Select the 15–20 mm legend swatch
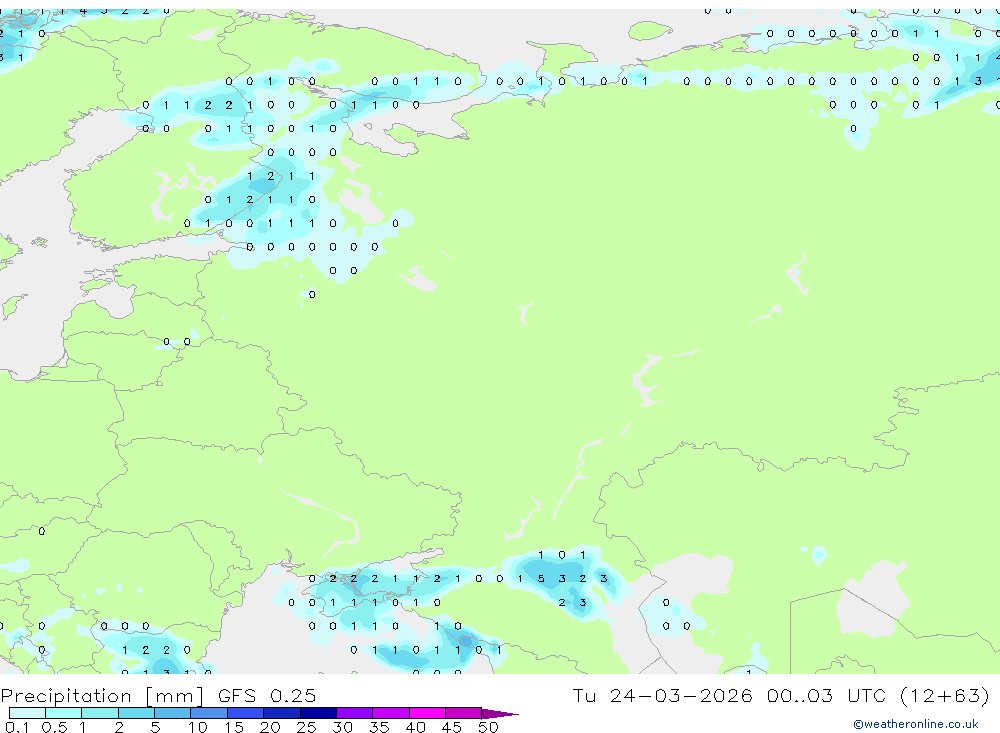 tap(246, 713)
